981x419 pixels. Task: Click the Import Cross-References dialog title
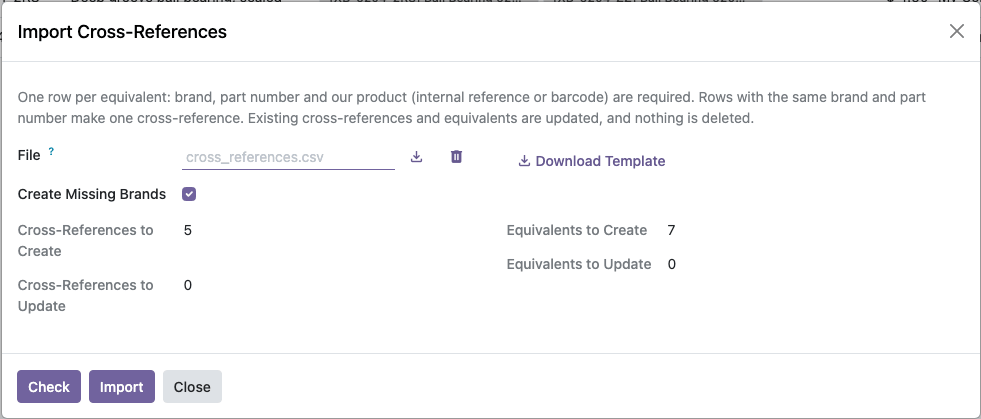click(122, 32)
